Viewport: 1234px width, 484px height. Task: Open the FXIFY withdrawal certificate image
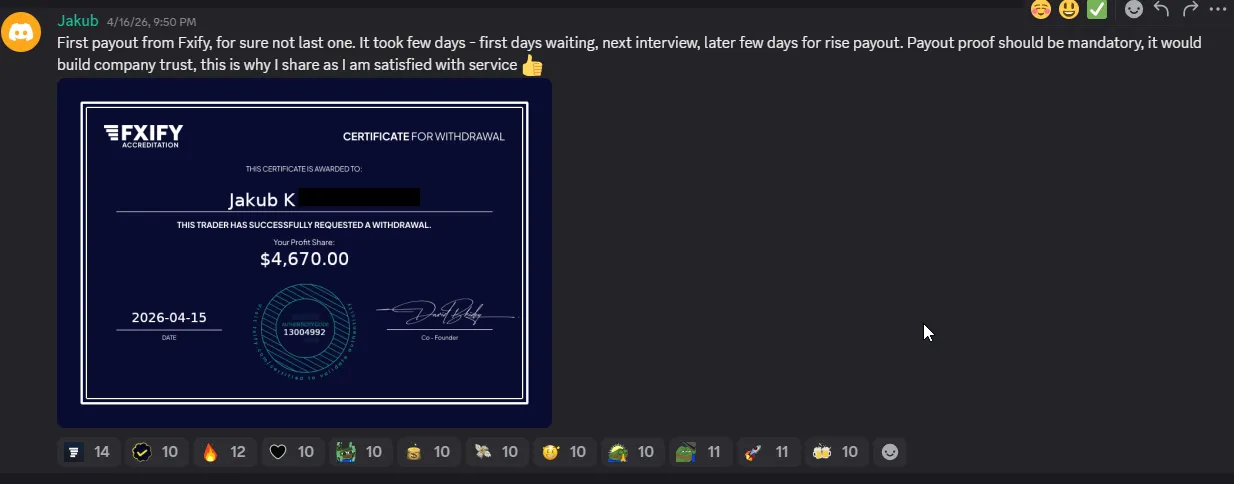[304, 253]
